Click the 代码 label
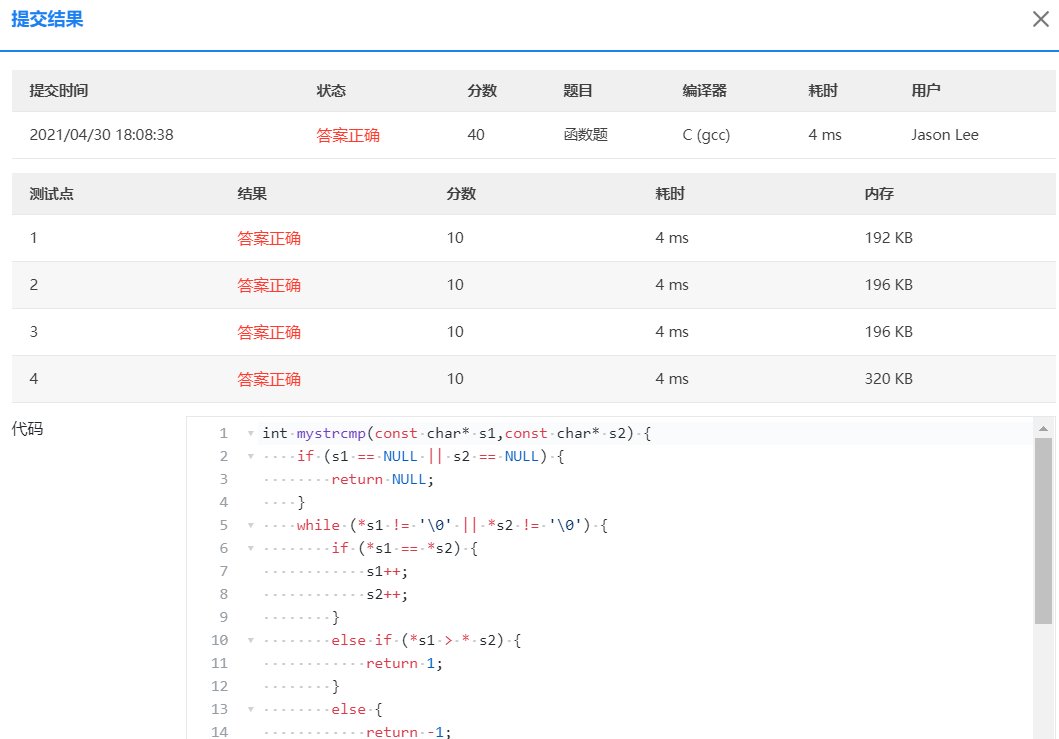This screenshot has height=739, width=1059. pyautogui.click(x=27, y=429)
